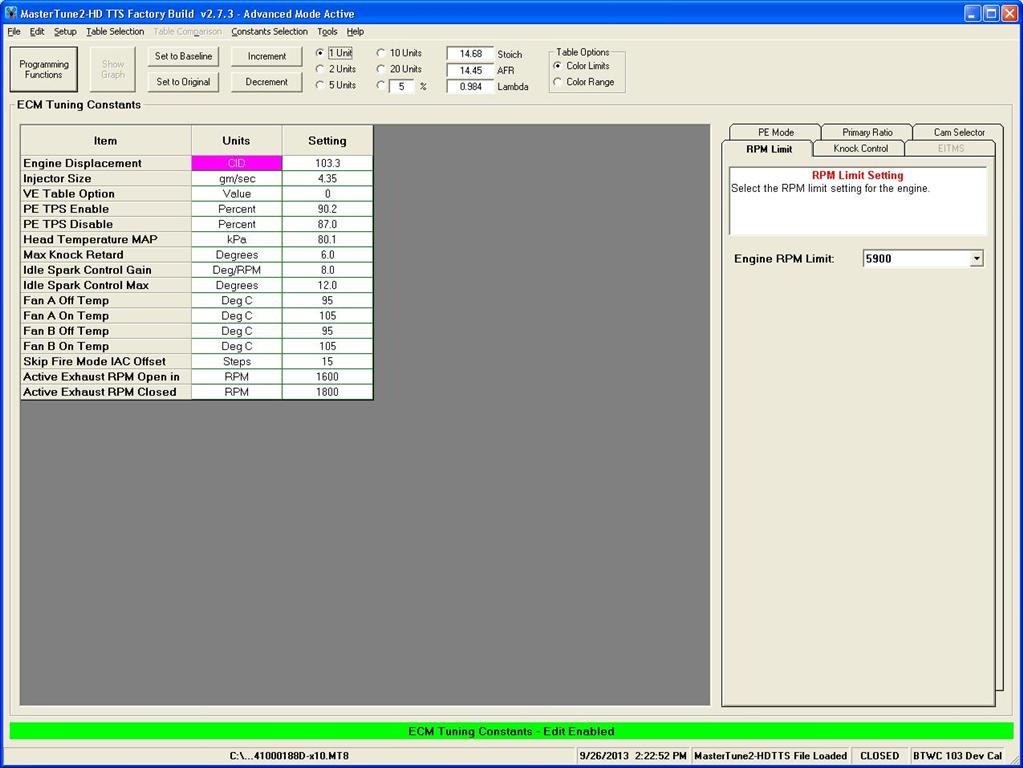The image size is (1023, 768).
Task: Click the Item column header
Action: pyautogui.click(x=106, y=140)
